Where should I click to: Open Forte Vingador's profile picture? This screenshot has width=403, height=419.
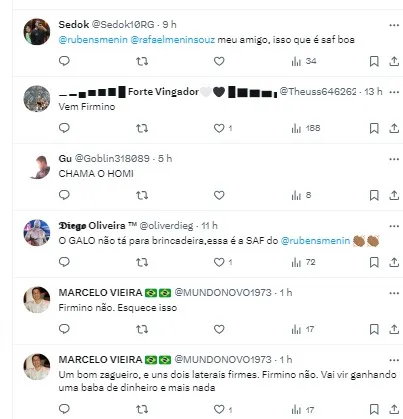tap(37, 99)
